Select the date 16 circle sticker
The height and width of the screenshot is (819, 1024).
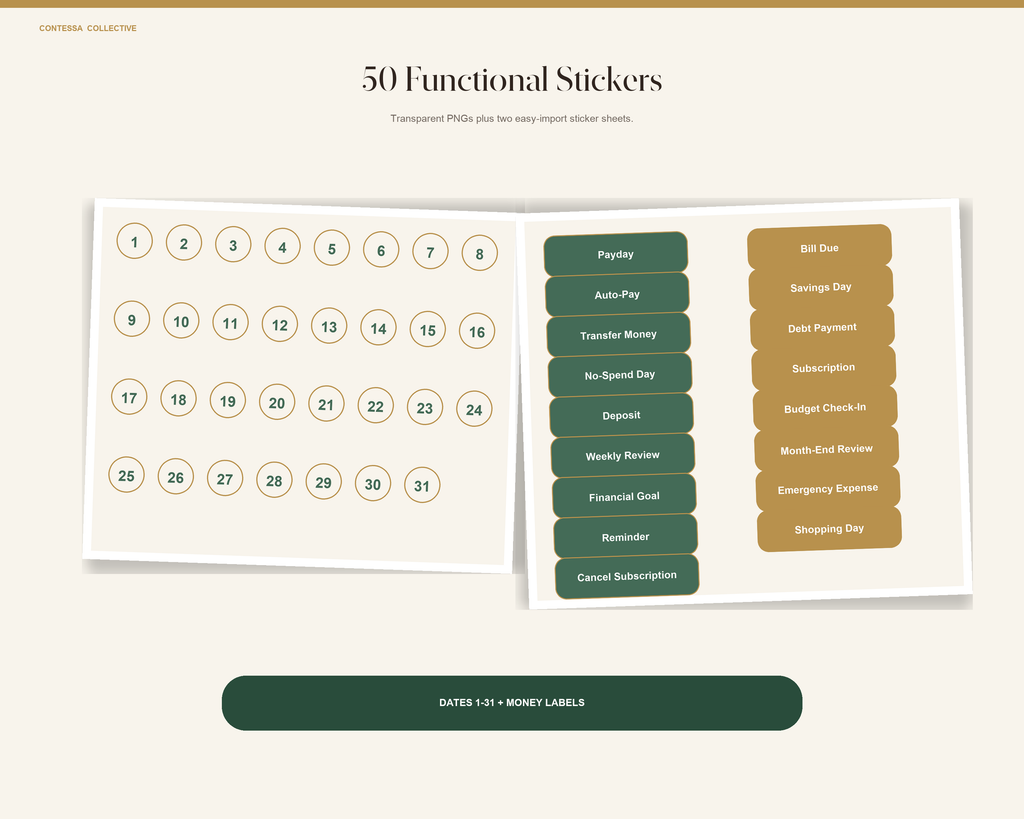point(477,331)
